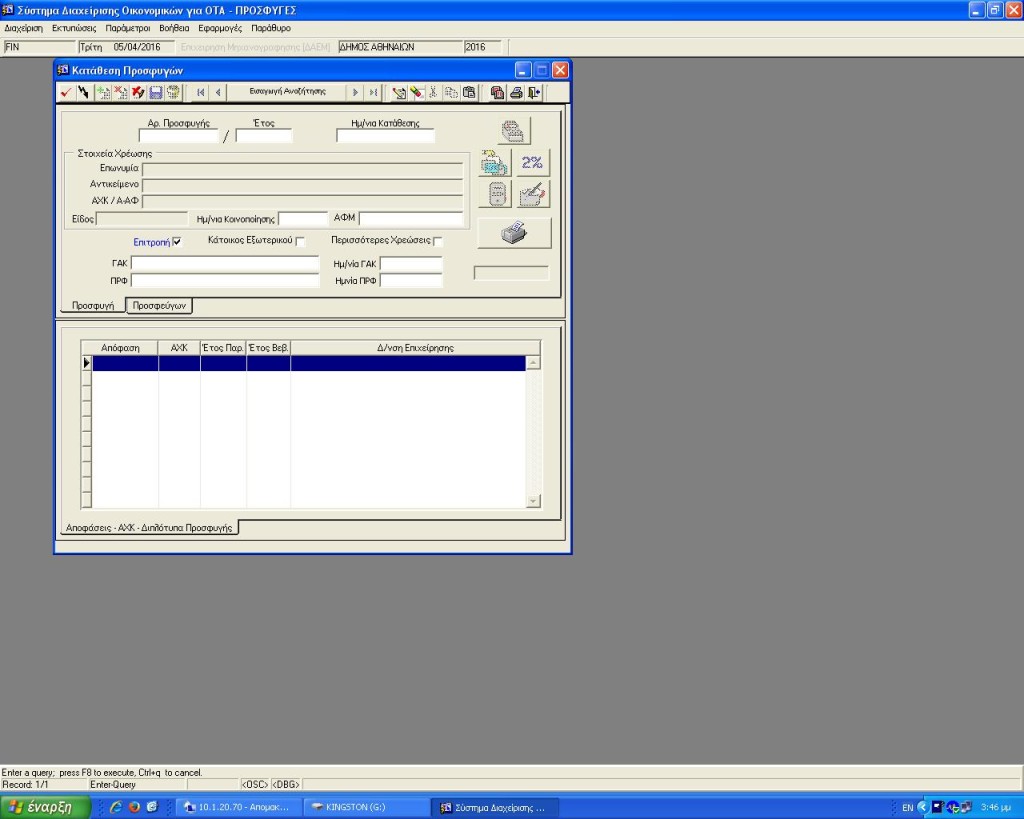Click the scissors cut icon

click(x=433, y=93)
